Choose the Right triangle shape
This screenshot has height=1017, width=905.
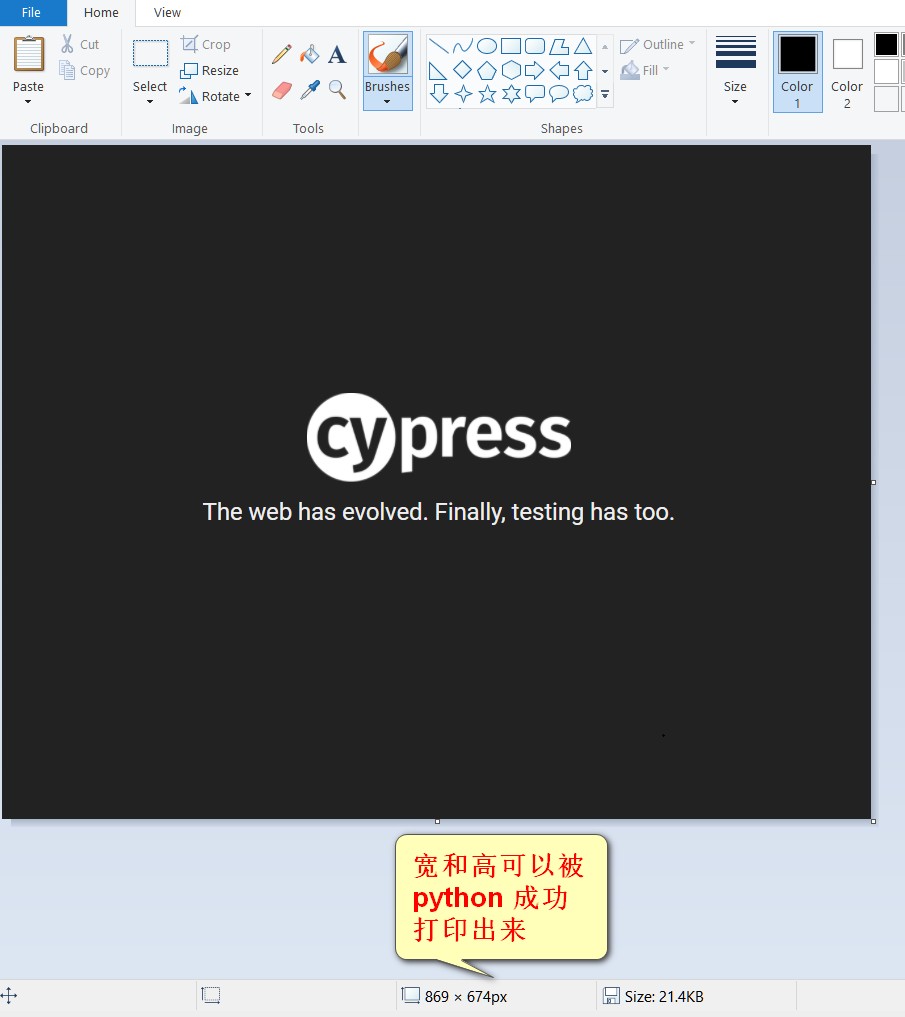tap(439, 70)
